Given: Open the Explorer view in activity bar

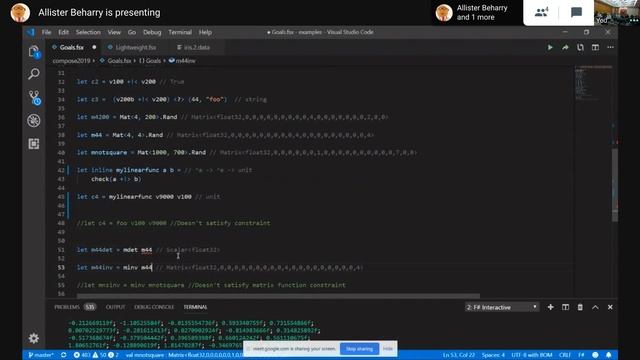Looking at the screenshot, I should (34, 52).
